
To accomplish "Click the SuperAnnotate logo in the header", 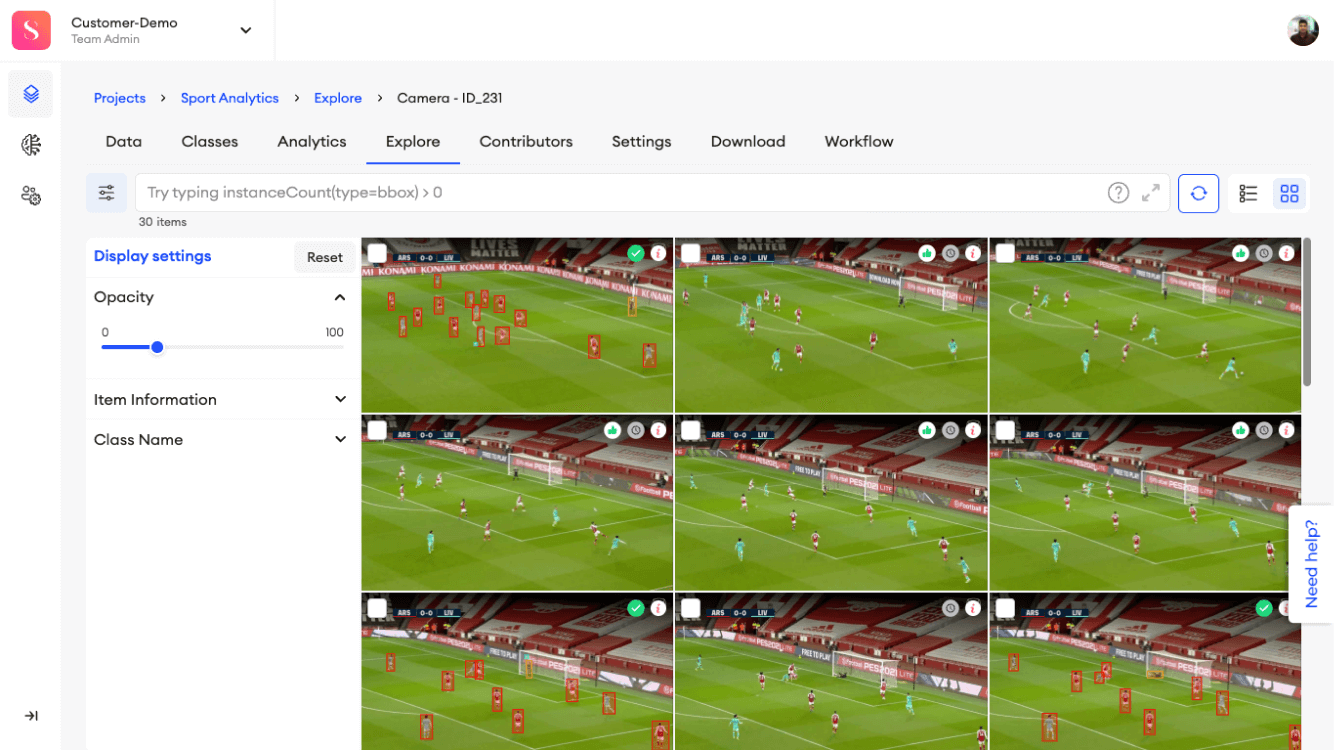I will [31, 30].
